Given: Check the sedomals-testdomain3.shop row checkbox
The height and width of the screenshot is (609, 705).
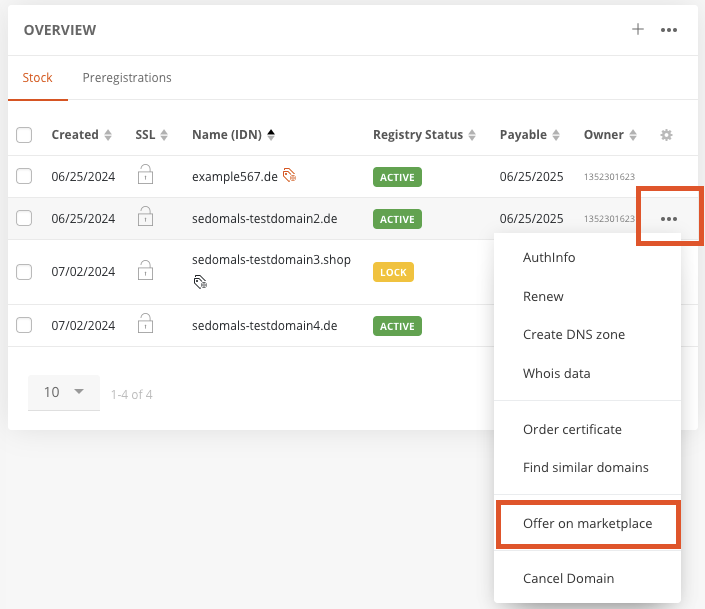Looking at the screenshot, I should (24, 272).
